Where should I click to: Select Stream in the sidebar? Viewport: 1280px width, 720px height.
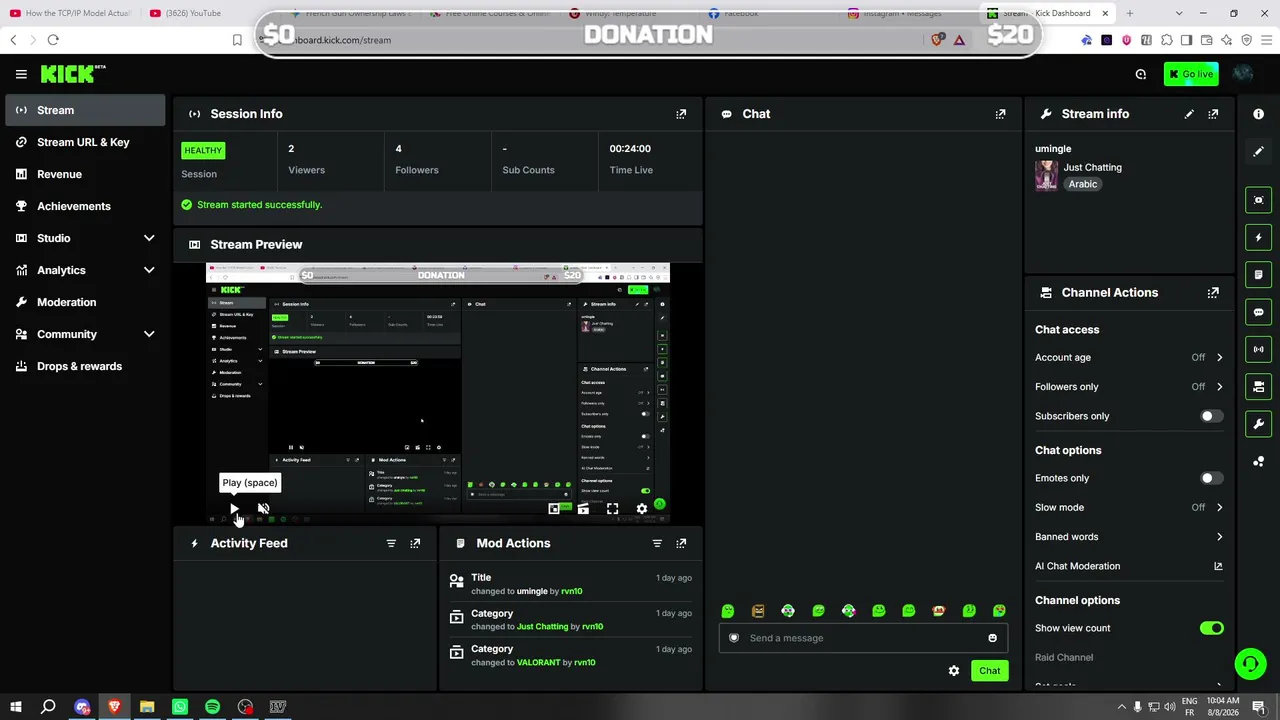click(x=85, y=110)
